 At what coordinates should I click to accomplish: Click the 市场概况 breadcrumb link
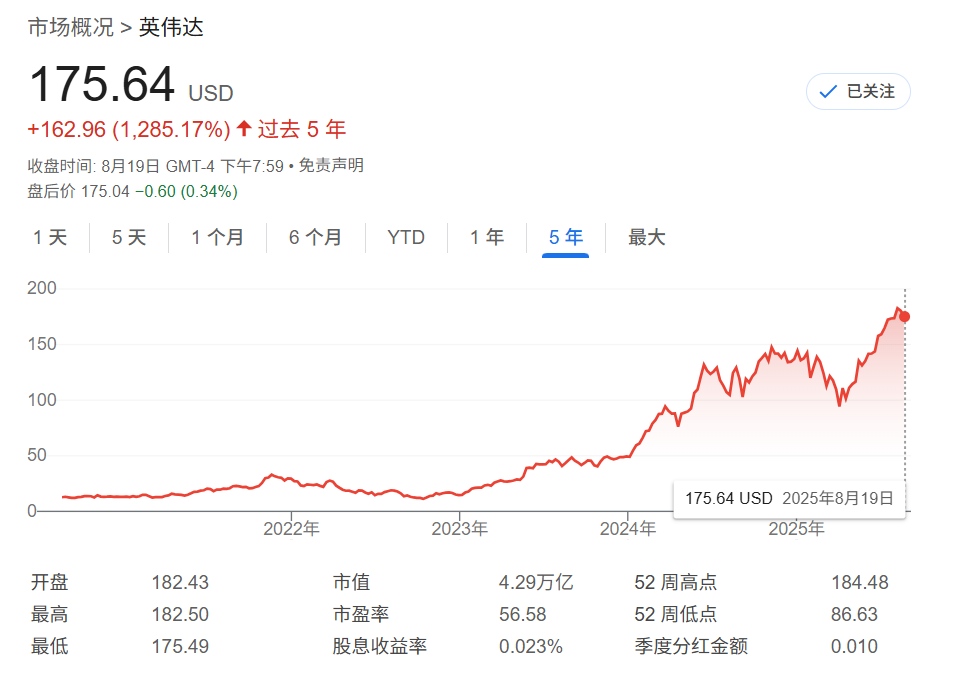[71, 27]
